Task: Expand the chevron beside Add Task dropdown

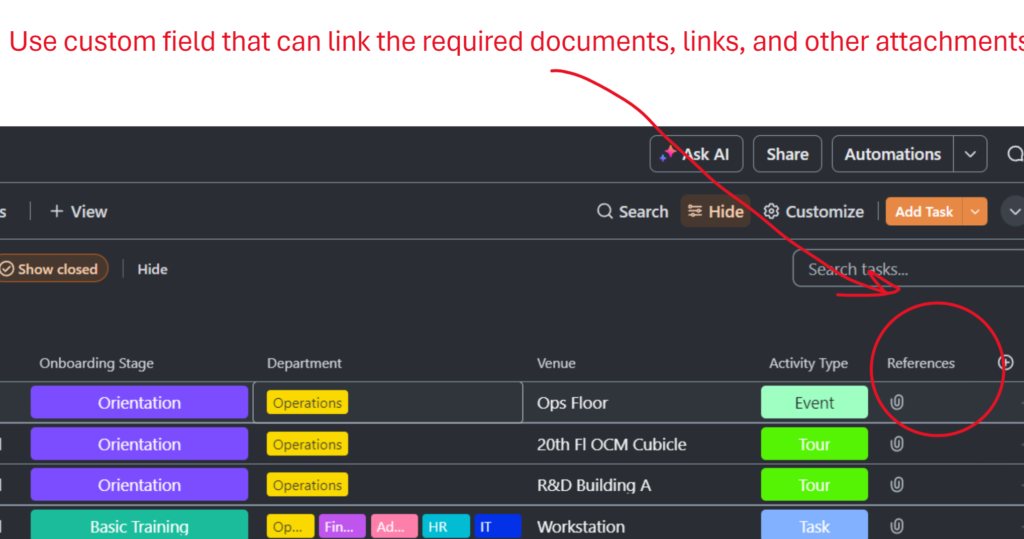Action: 1014,212
